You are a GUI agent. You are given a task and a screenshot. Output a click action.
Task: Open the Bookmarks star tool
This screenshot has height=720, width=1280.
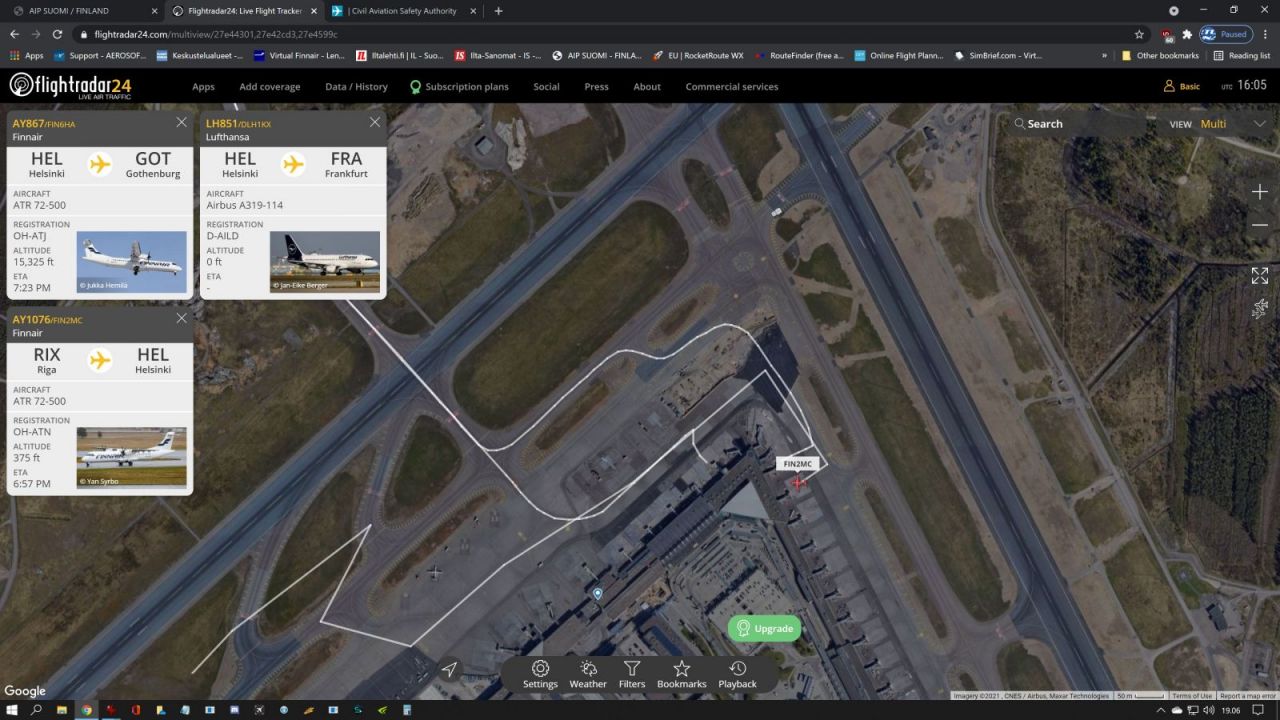[682, 674]
